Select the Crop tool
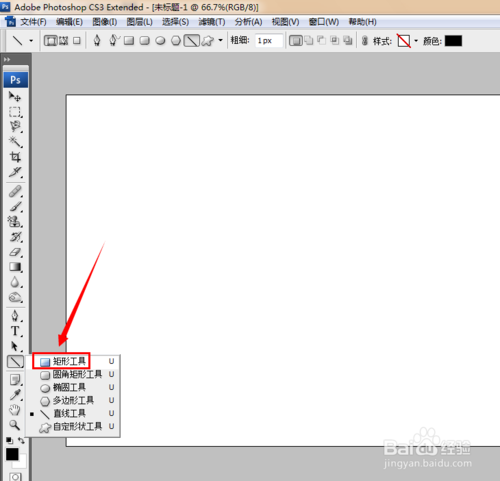 click(15, 157)
